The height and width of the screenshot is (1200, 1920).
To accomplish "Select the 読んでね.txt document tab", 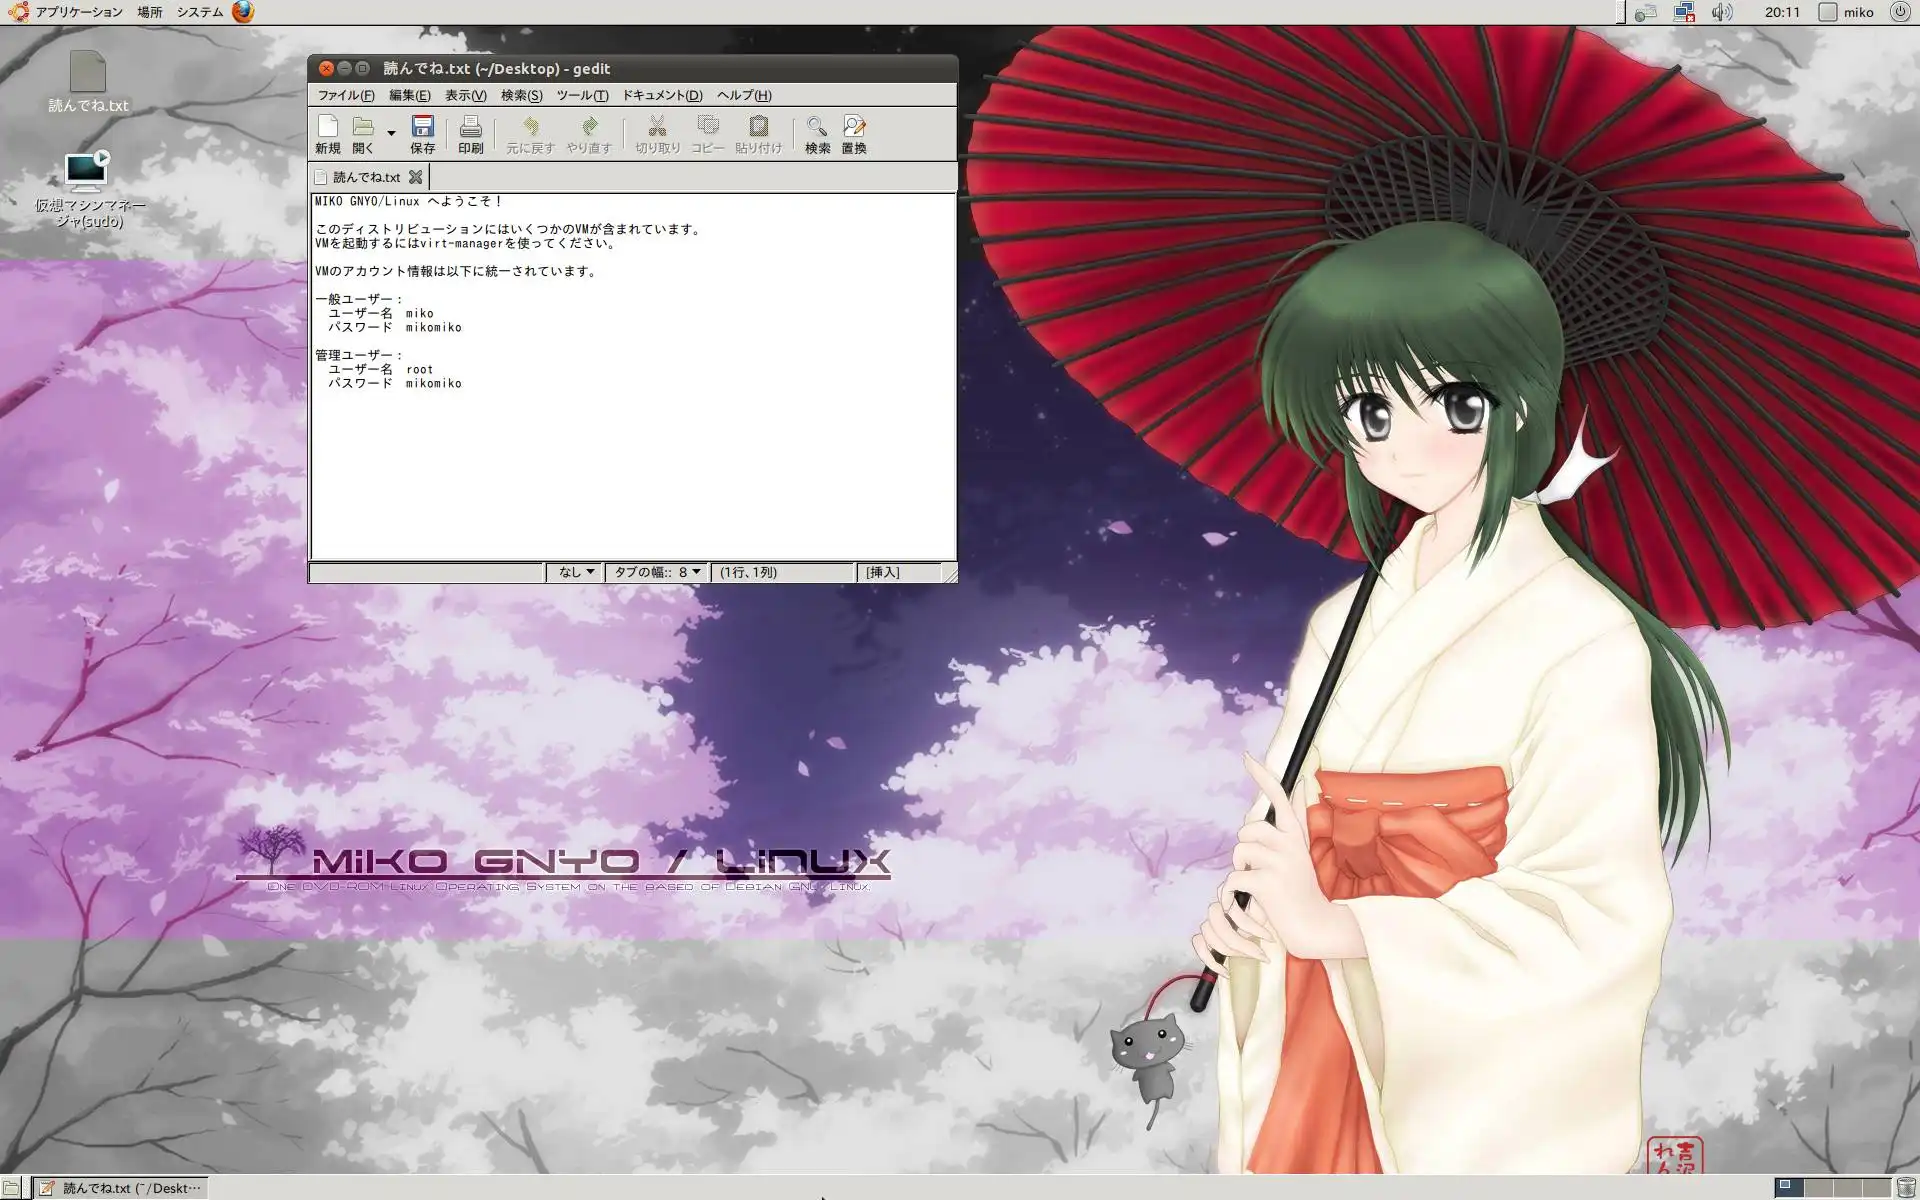I will 366,177.
